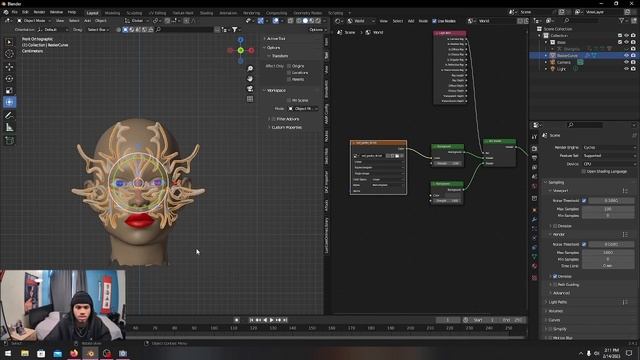640x360 pixels.
Task: Enable Affect Only Parents checkbox
Action: point(289,79)
